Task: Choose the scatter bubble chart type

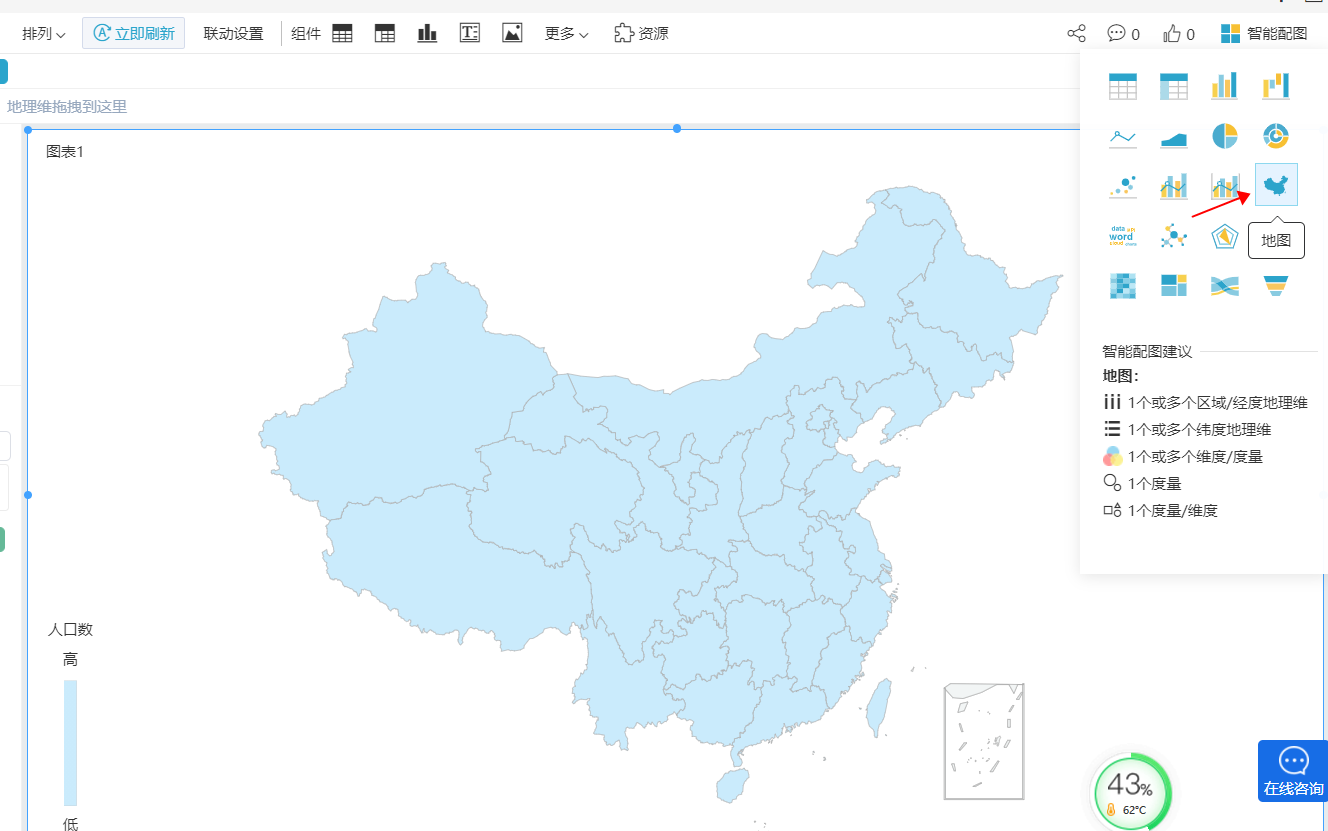Action: pos(1122,185)
